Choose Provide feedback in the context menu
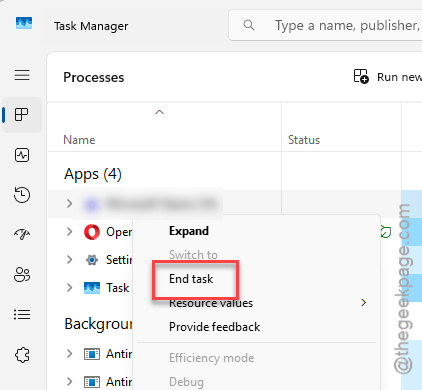 (214, 327)
